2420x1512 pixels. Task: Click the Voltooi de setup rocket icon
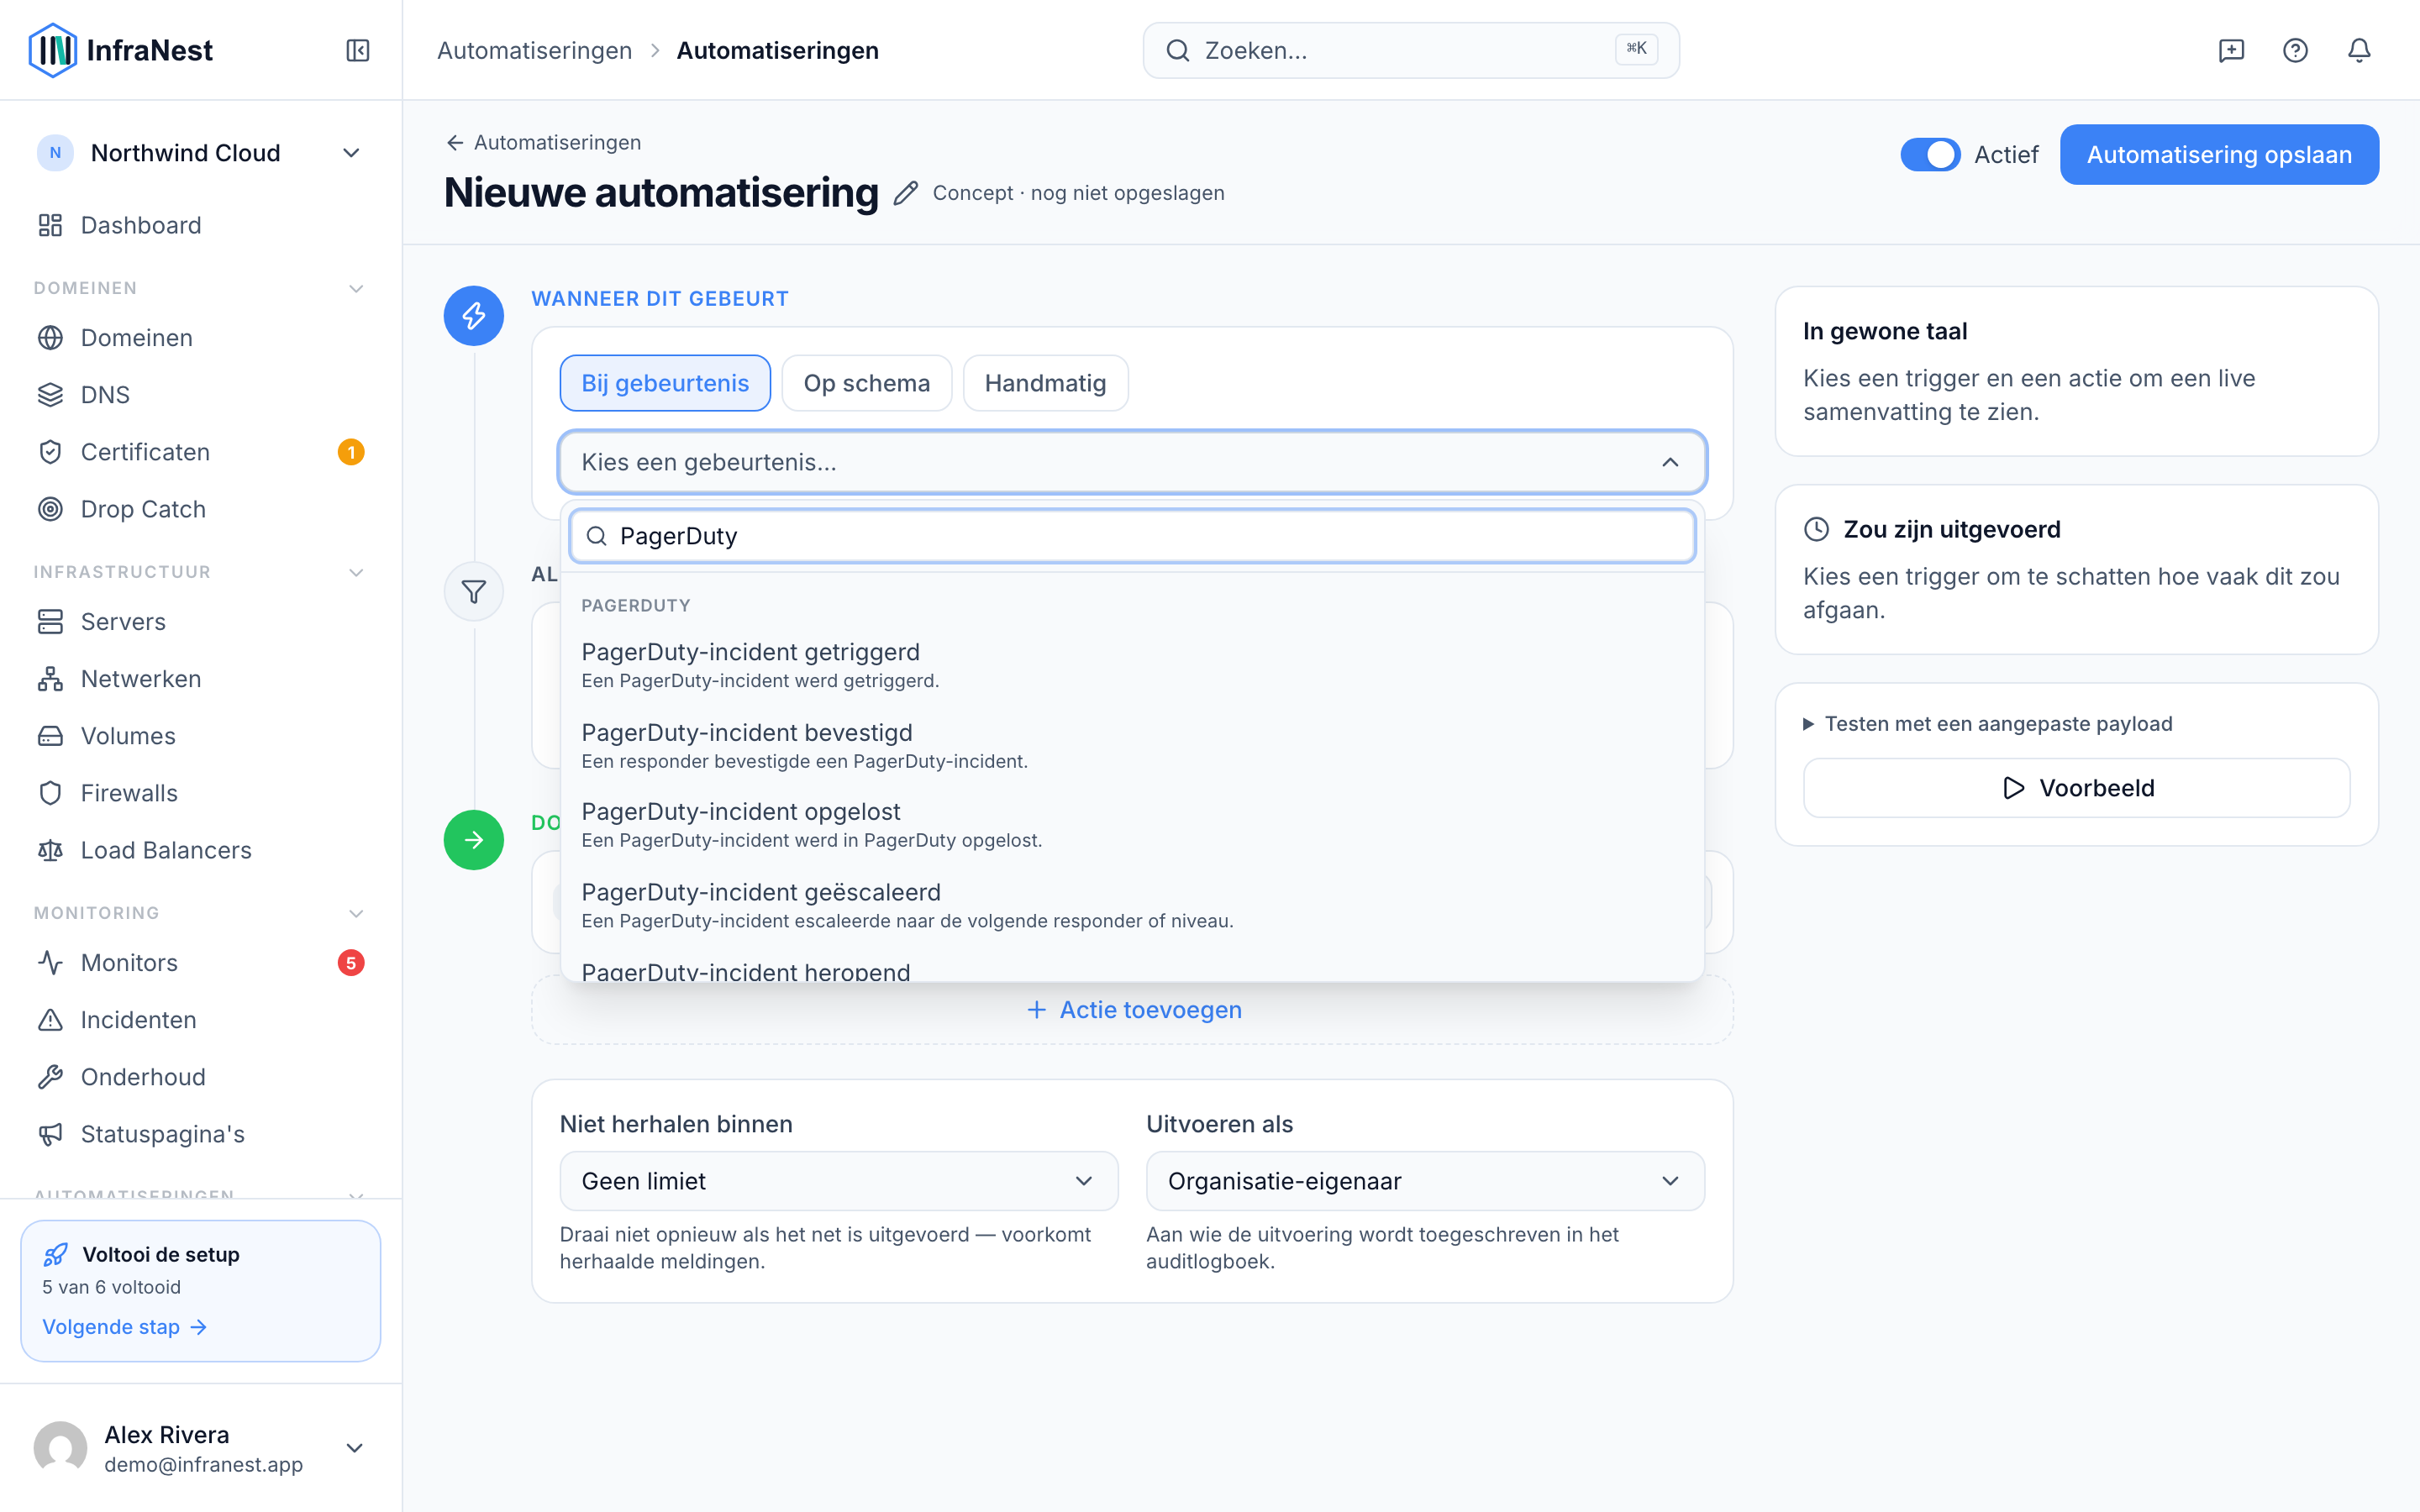56,1254
